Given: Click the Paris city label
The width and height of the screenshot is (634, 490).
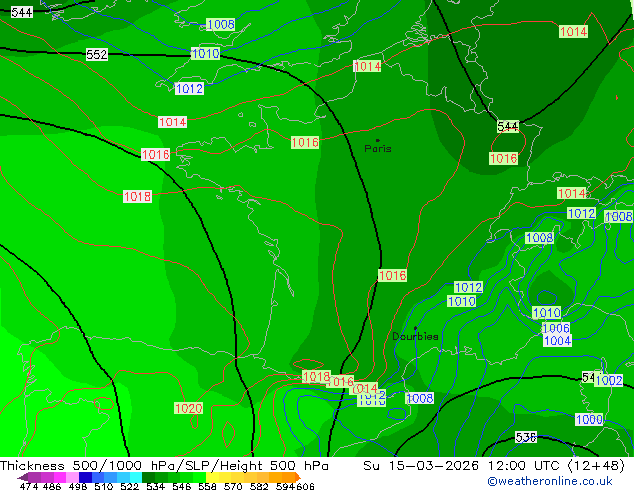Looking at the screenshot, I should click(378, 148).
